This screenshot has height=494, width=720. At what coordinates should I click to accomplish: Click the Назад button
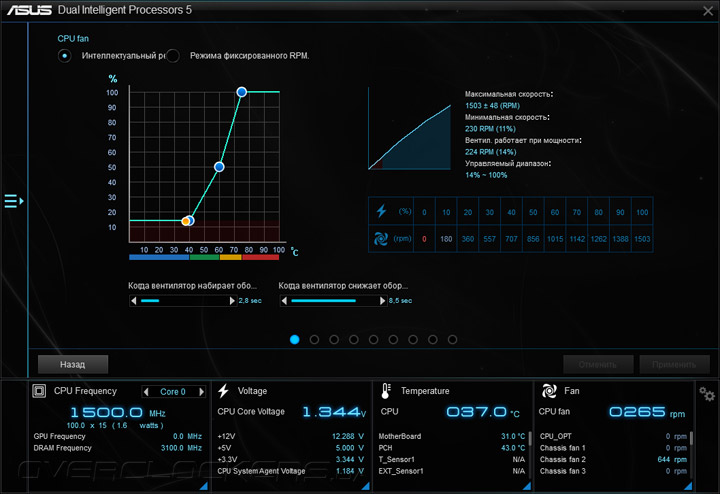pyautogui.click(x=73, y=365)
